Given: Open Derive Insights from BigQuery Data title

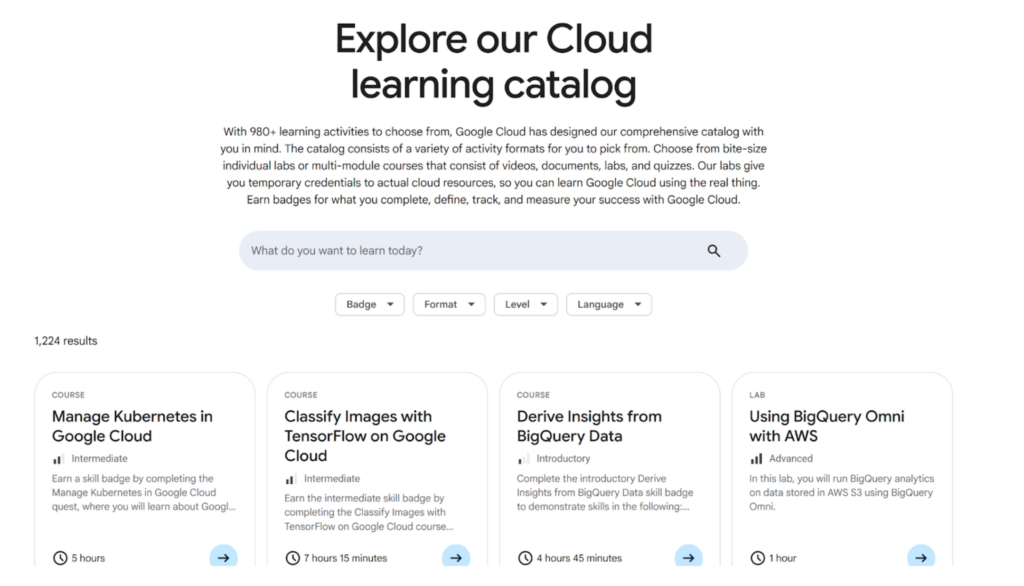Looking at the screenshot, I should click(x=589, y=426).
